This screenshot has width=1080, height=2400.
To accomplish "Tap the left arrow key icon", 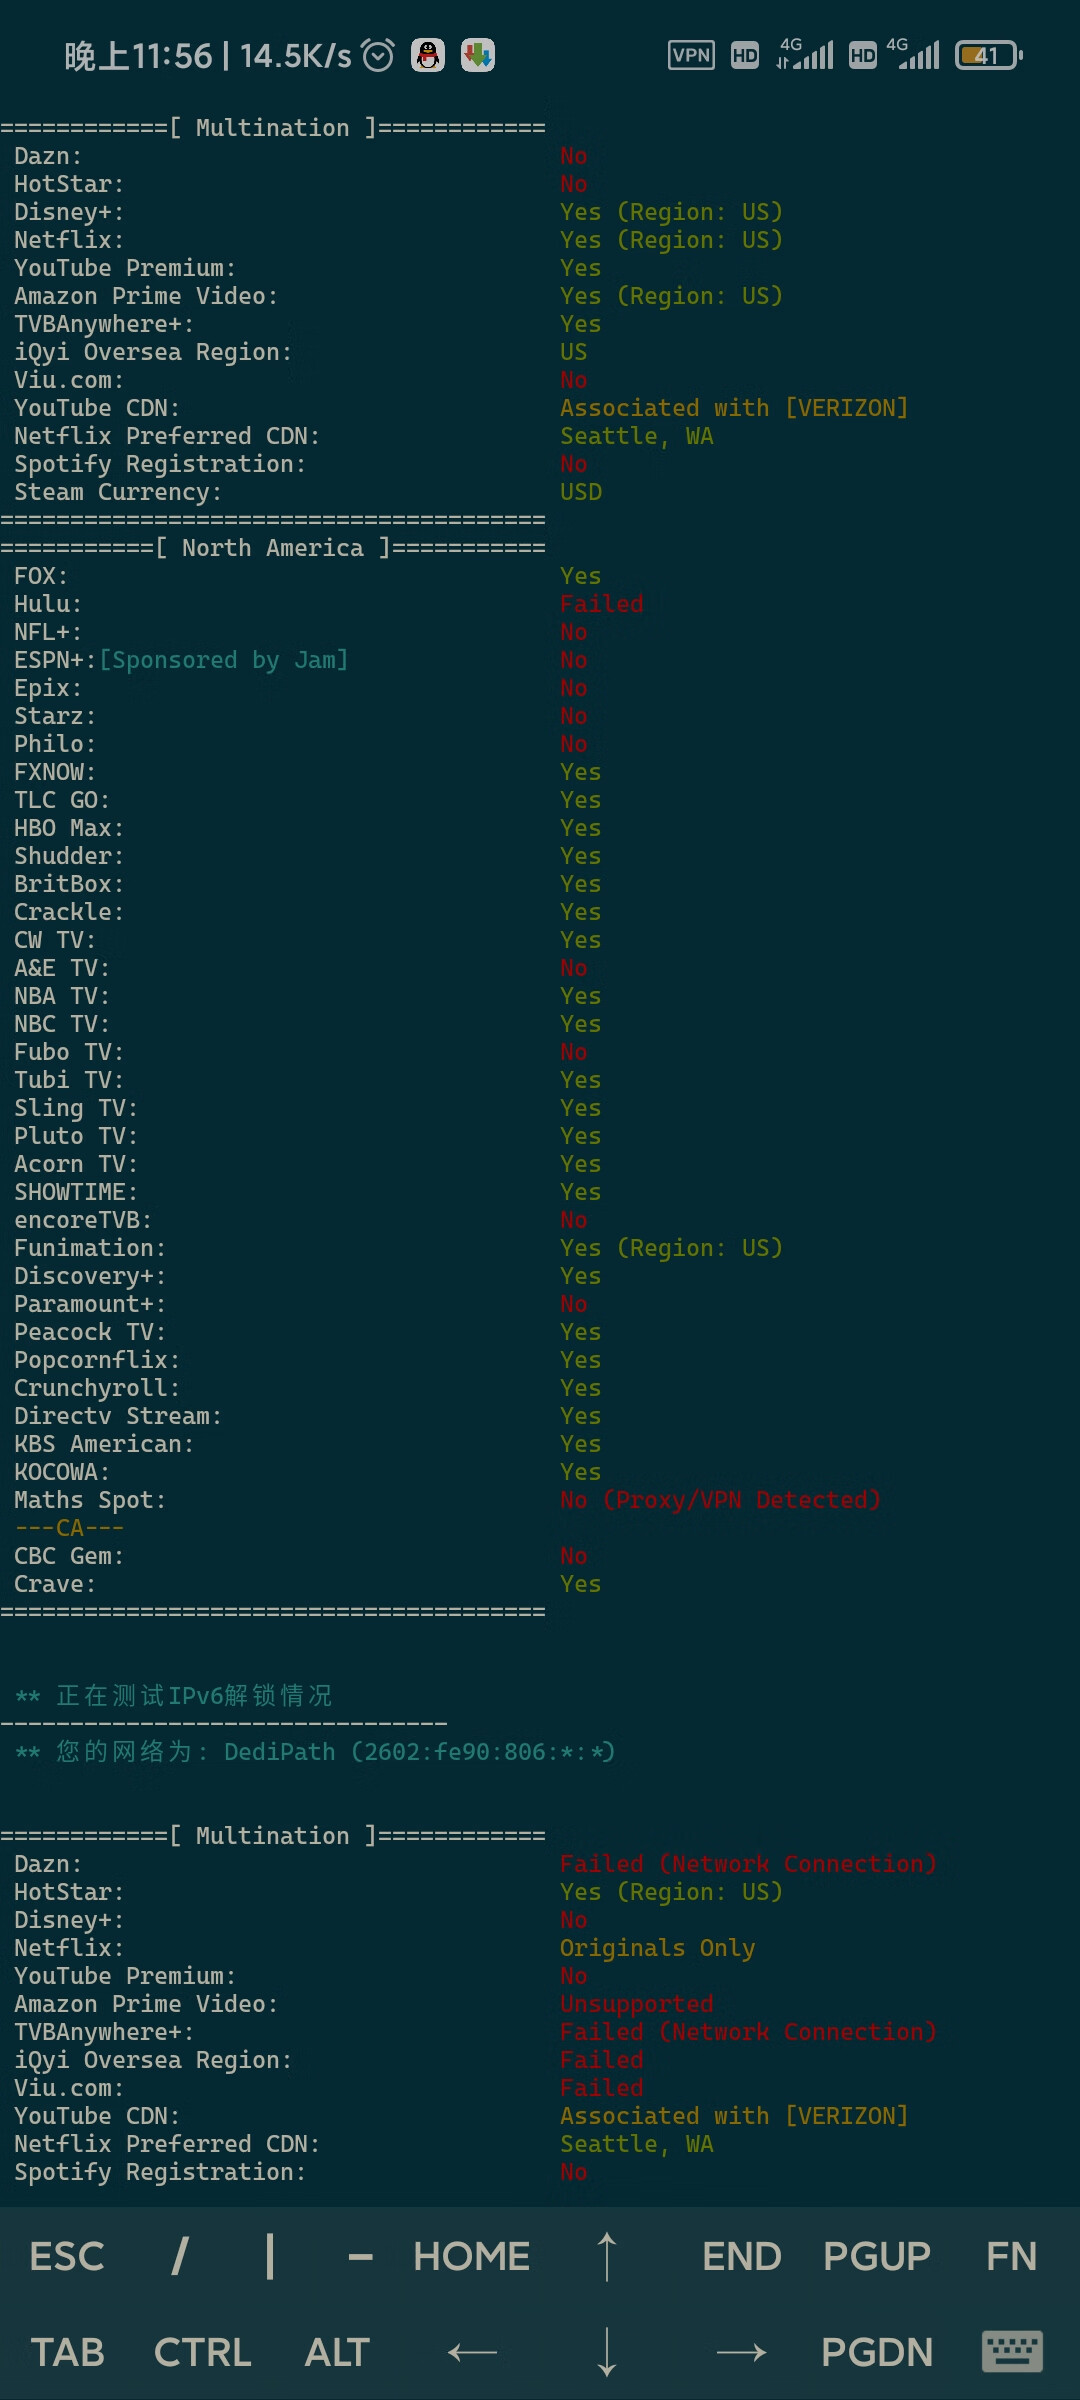I will point(472,2352).
